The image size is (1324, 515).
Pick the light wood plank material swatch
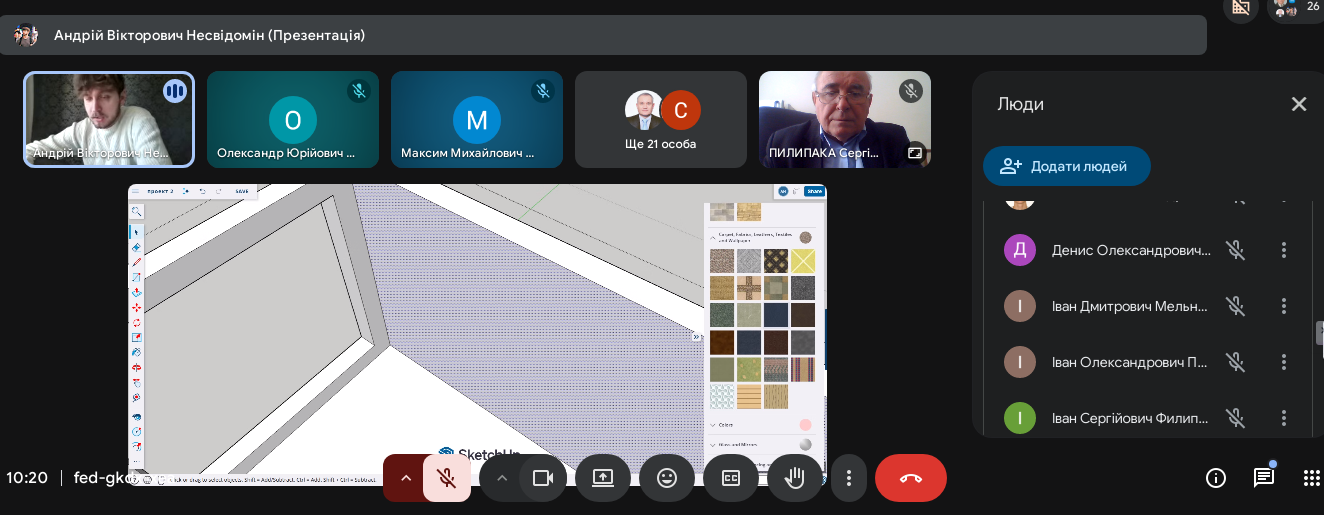(x=749, y=396)
